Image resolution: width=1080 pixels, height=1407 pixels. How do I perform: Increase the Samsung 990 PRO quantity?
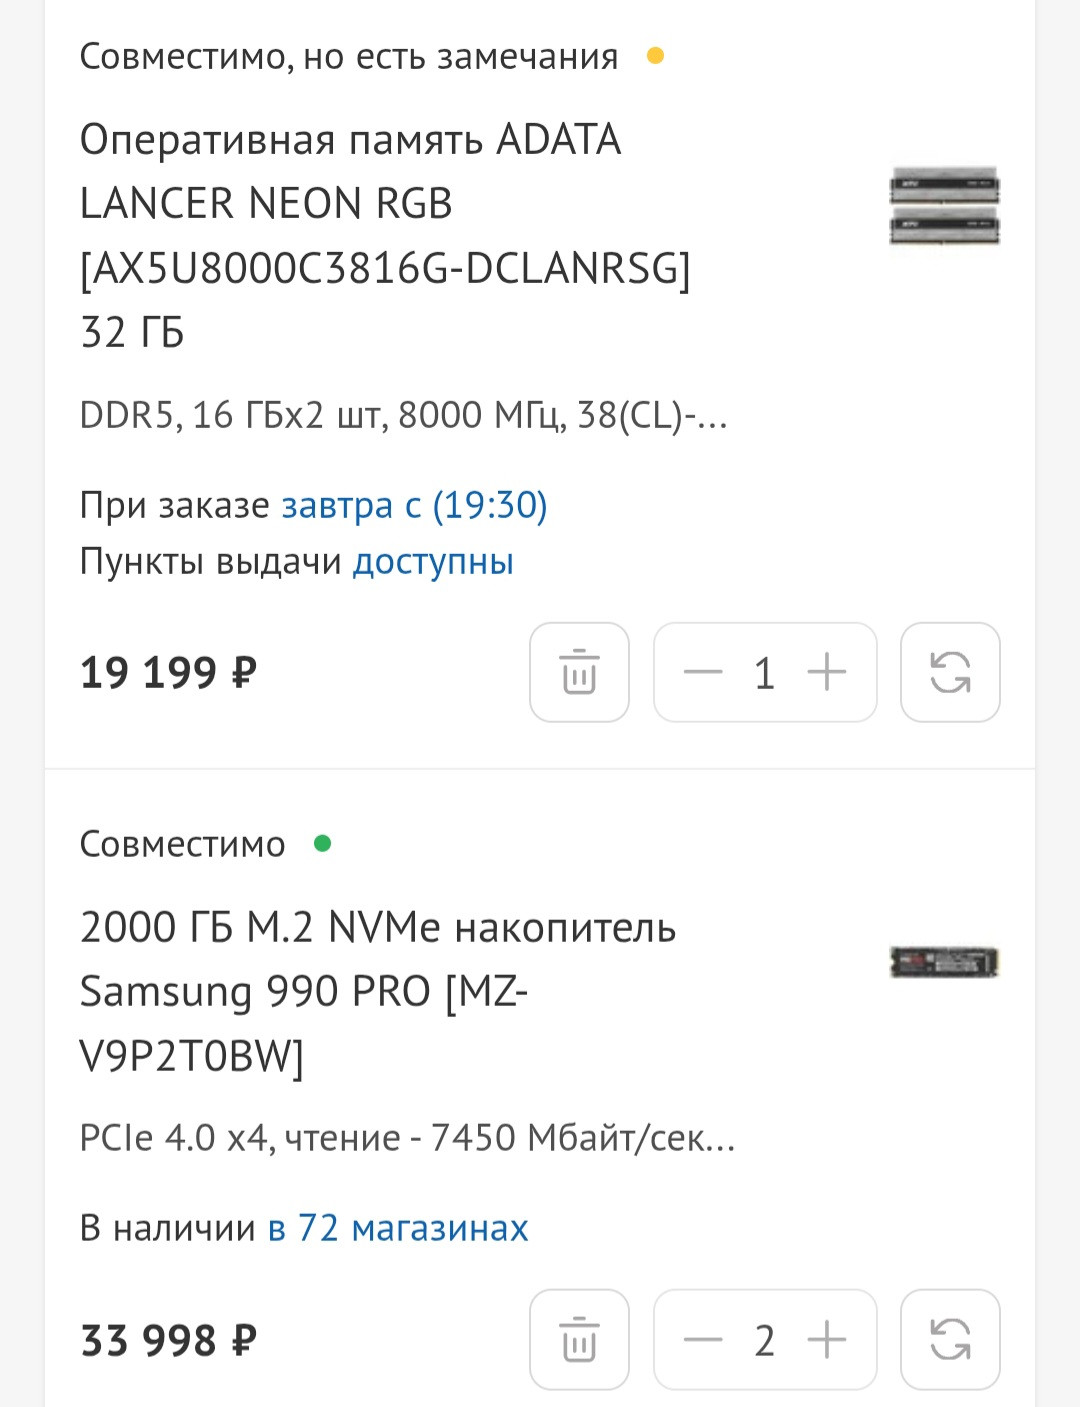[827, 1340]
